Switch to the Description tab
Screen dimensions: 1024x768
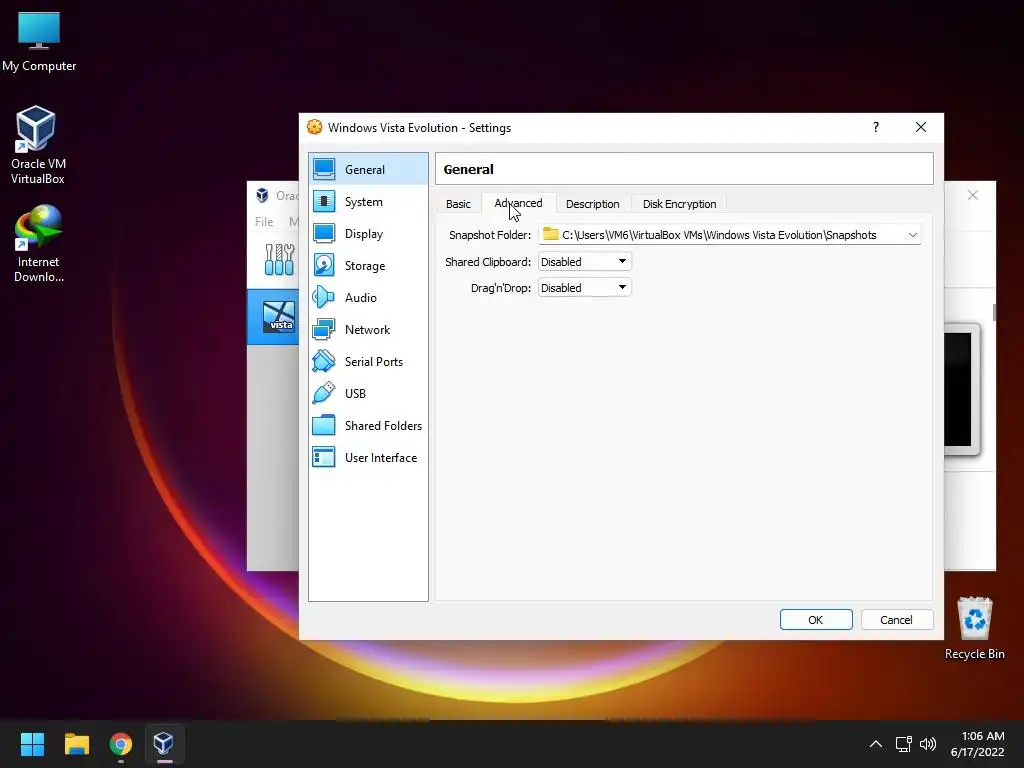pyautogui.click(x=592, y=204)
